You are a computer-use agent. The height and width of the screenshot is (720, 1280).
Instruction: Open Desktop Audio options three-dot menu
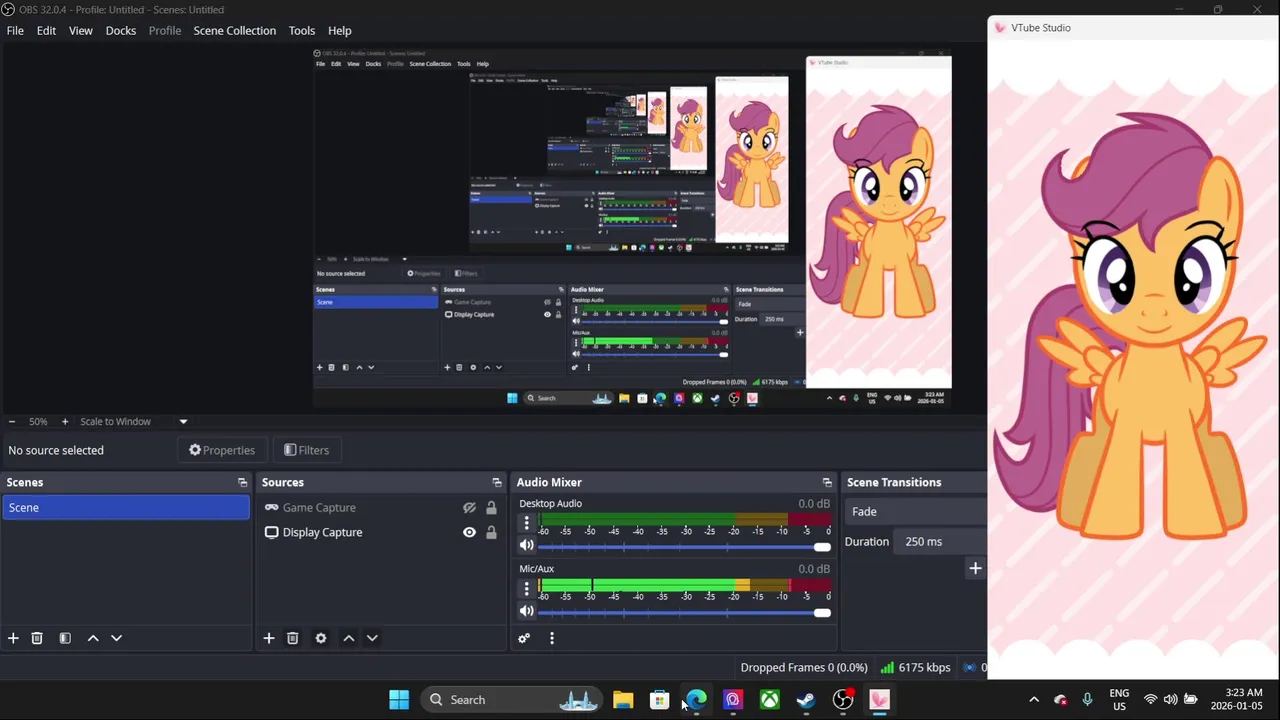click(527, 523)
